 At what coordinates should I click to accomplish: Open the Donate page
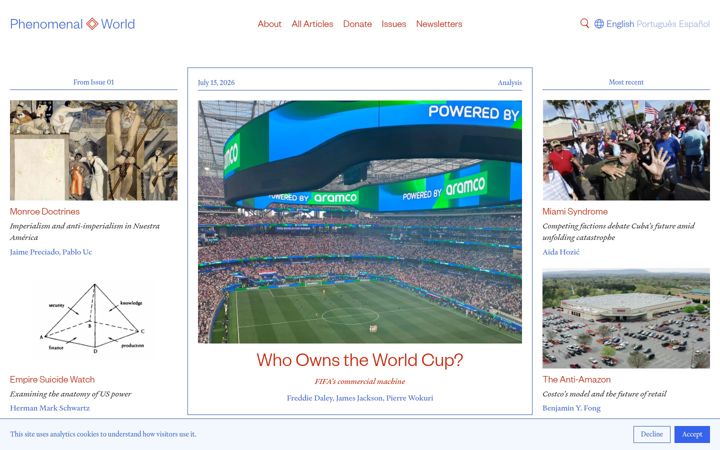pyautogui.click(x=357, y=24)
